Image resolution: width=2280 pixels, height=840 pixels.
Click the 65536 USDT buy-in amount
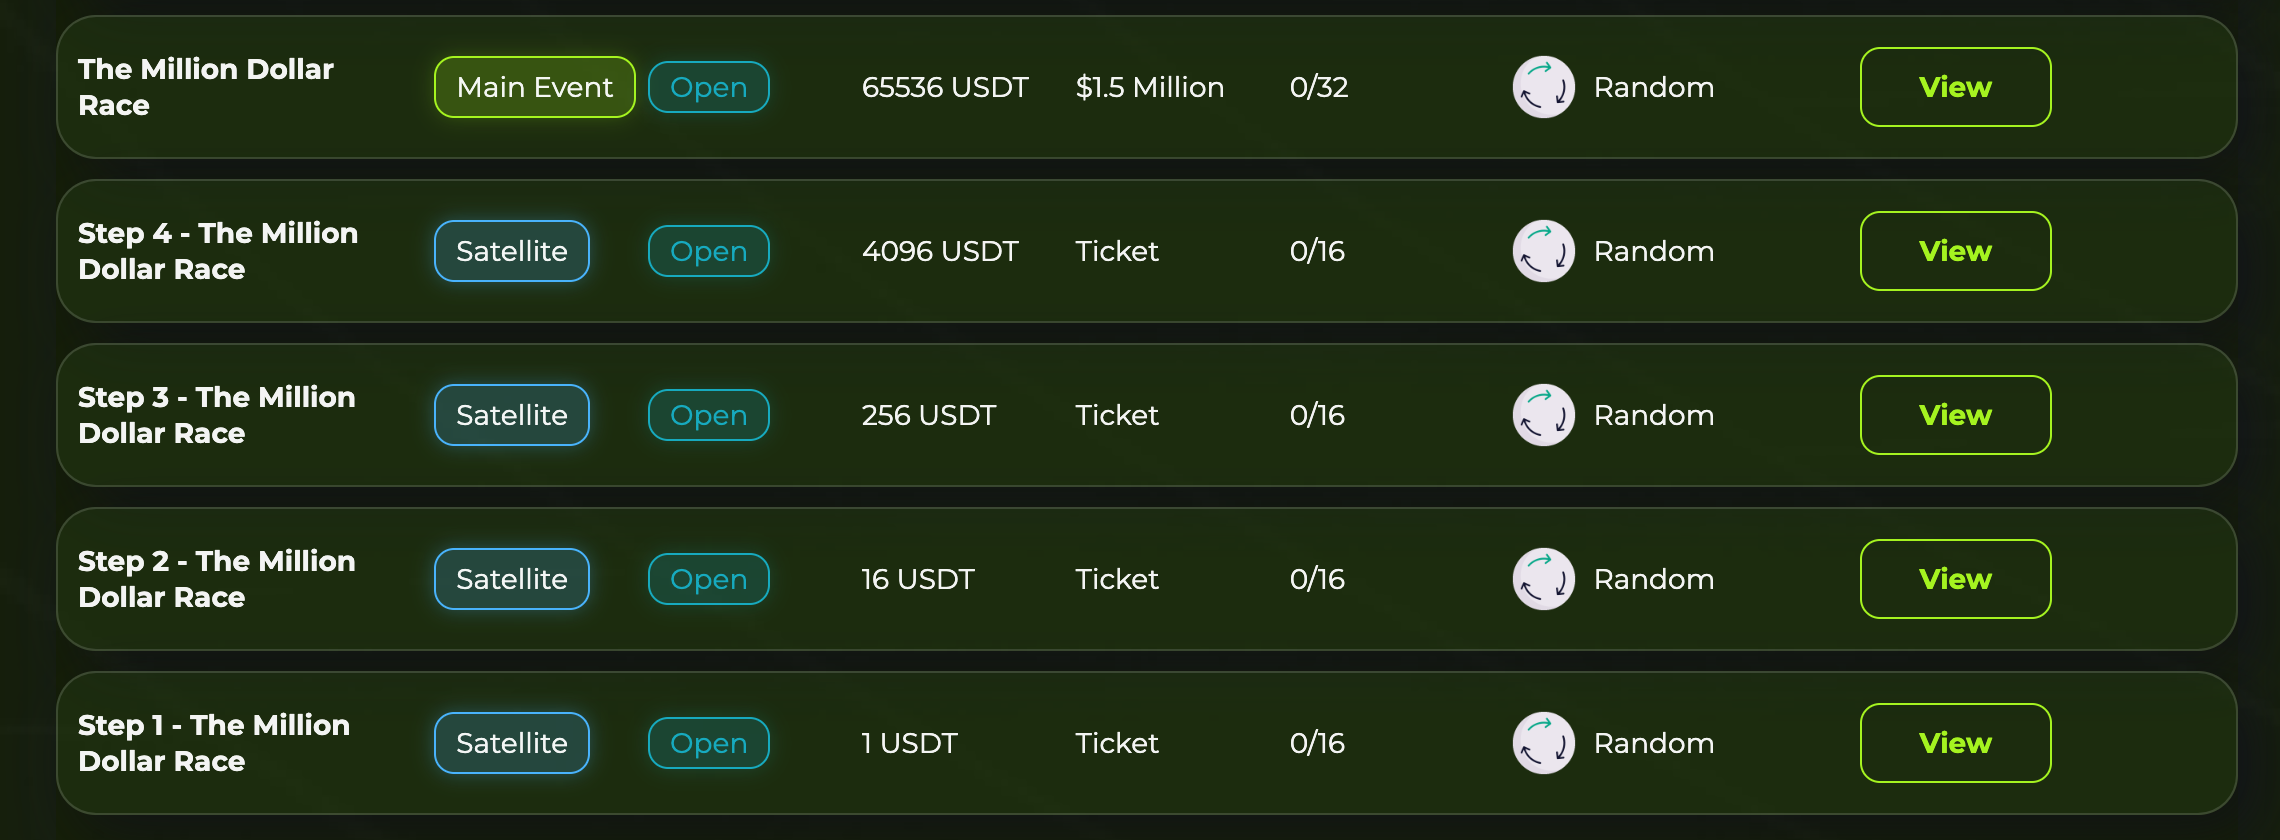(944, 87)
